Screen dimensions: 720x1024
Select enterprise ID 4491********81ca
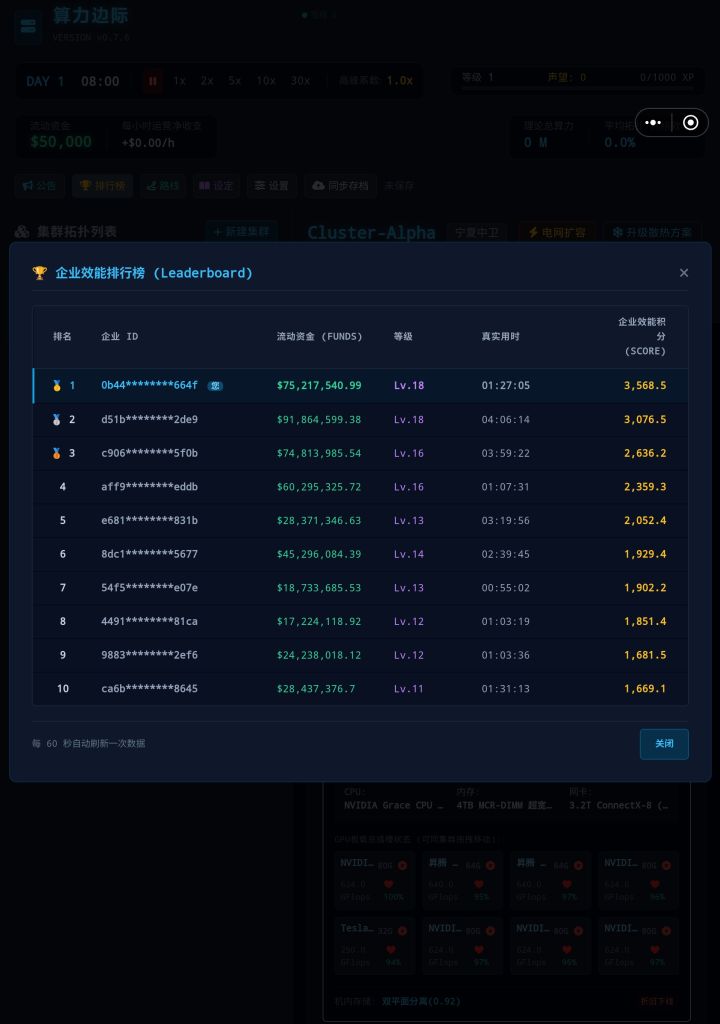(149, 621)
